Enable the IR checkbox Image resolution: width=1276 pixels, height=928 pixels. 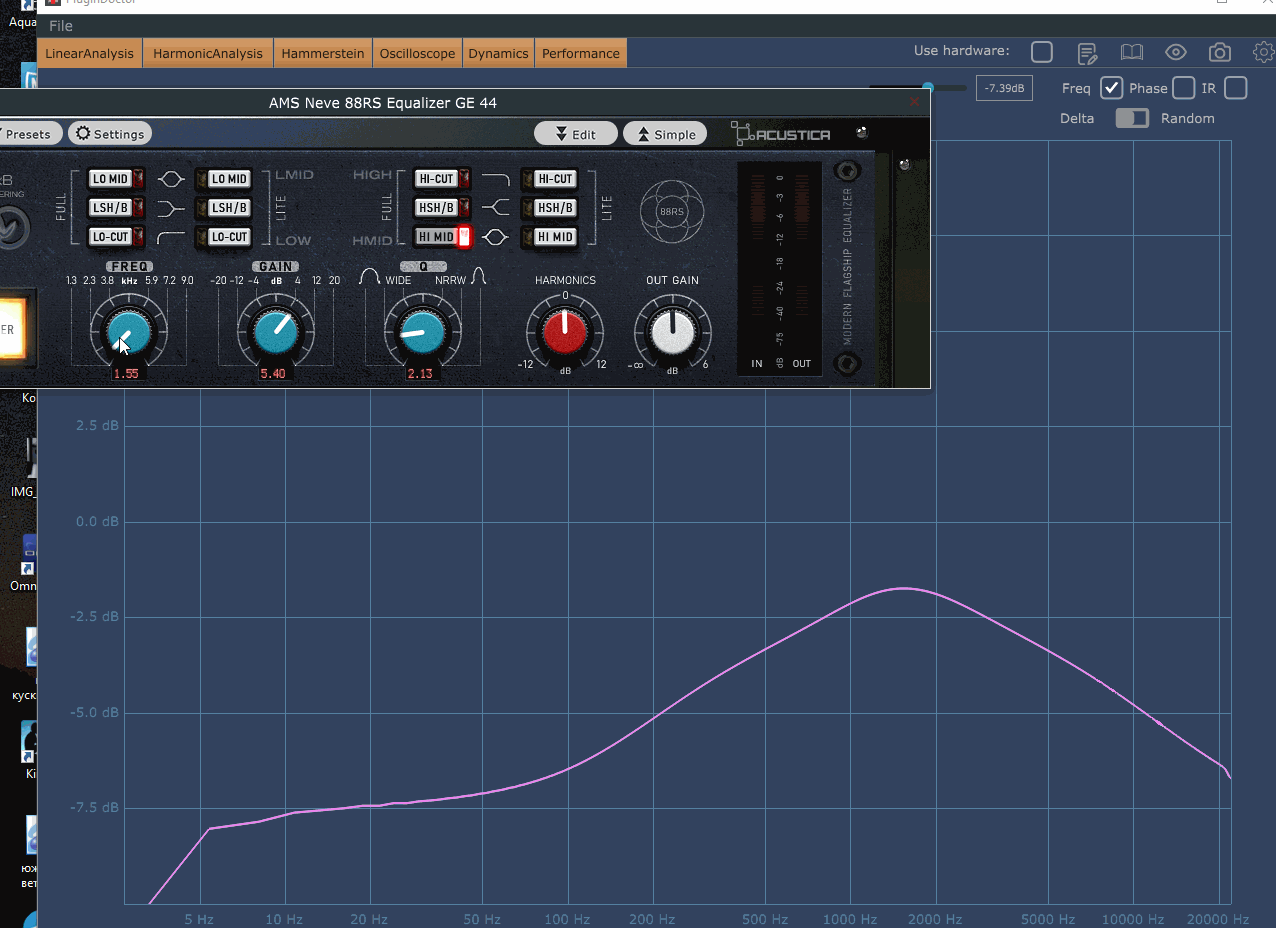tap(1236, 88)
